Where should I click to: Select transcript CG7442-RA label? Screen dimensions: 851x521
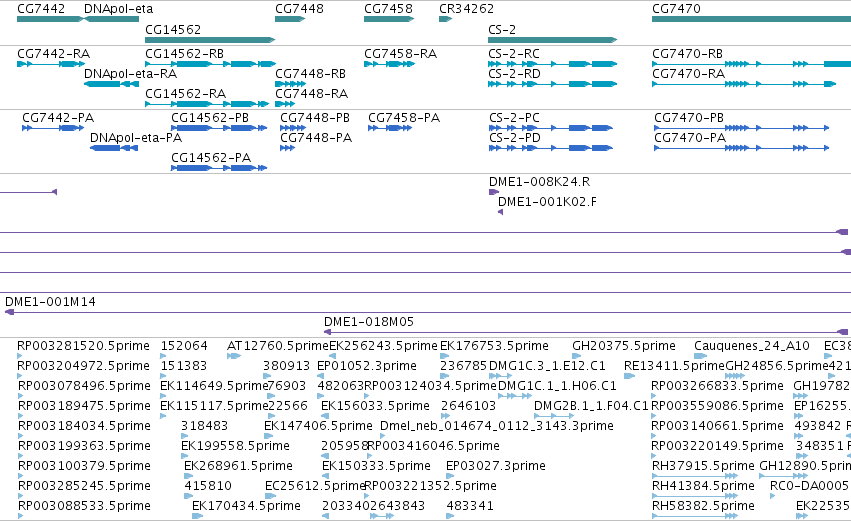[53, 54]
